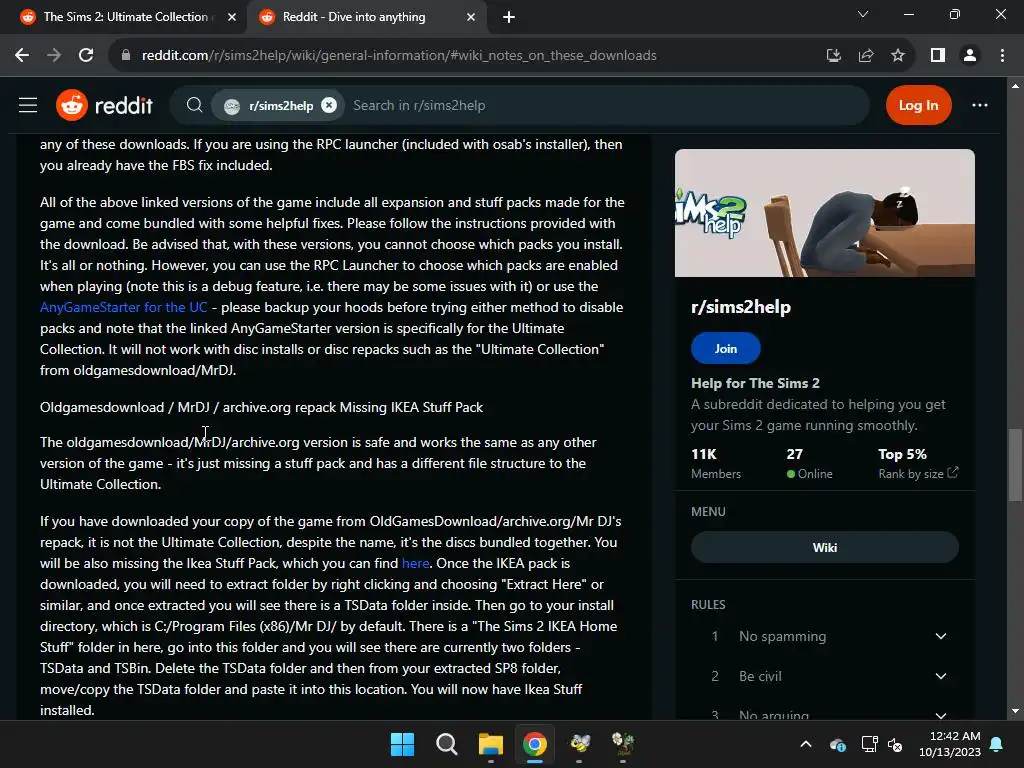The height and width of the screenshot is (768, 1024).
Task: Expand the Be civil rule
Action: point(825,676)
